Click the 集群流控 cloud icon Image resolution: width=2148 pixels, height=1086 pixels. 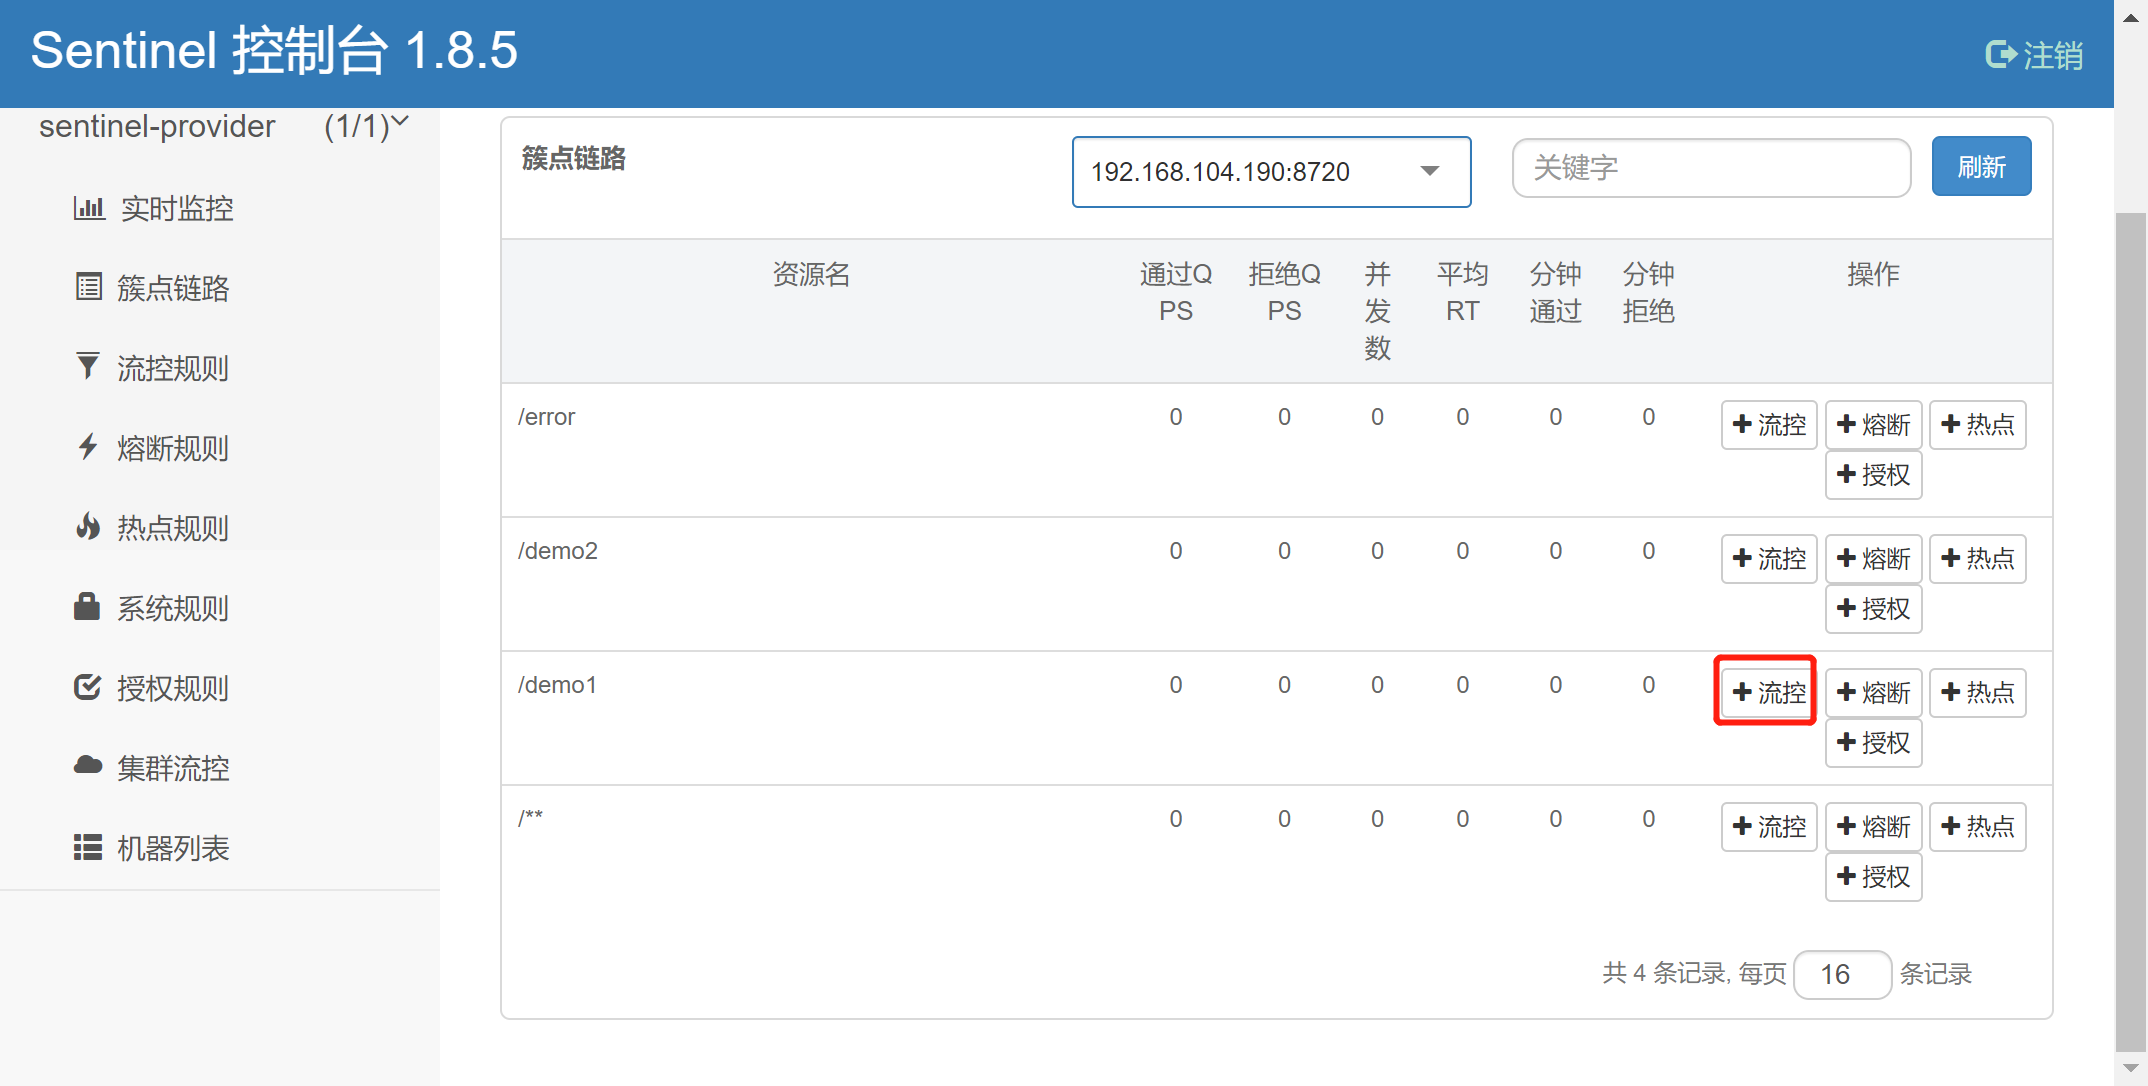tap(88, 765)
